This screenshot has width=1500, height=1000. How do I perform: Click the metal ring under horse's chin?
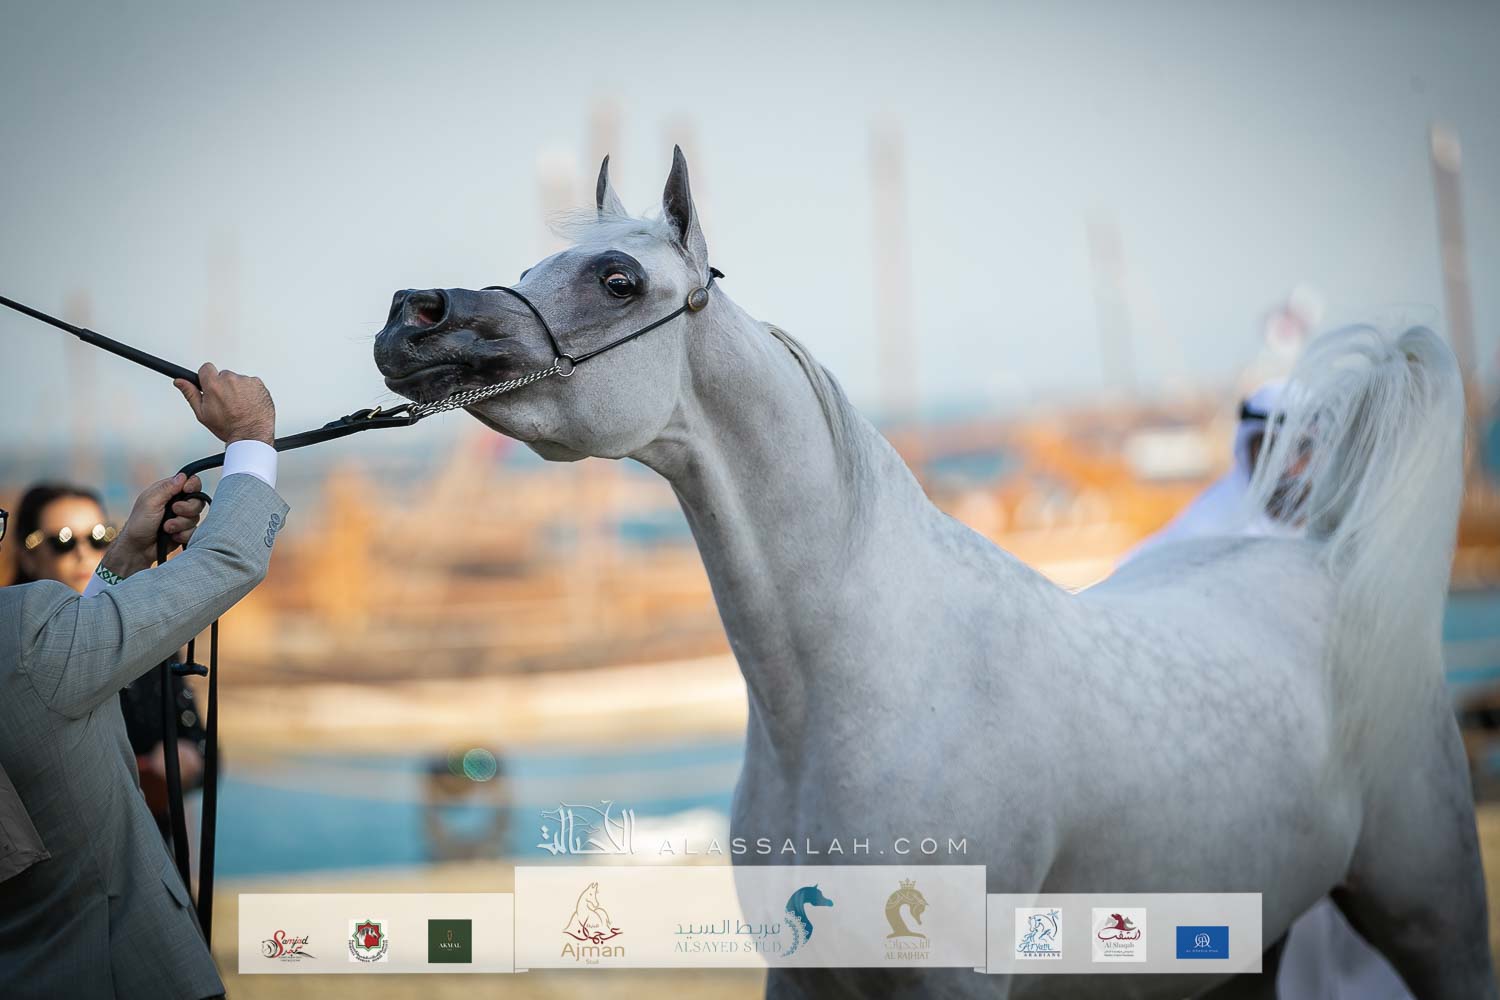coord(566,367)
